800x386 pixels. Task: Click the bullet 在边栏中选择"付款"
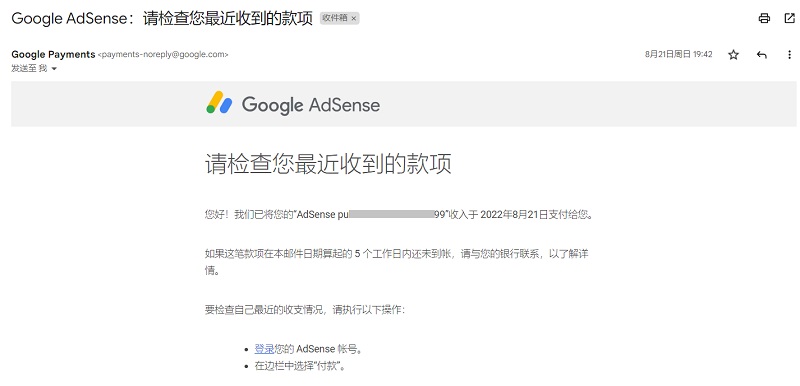[x=300, y=366]
